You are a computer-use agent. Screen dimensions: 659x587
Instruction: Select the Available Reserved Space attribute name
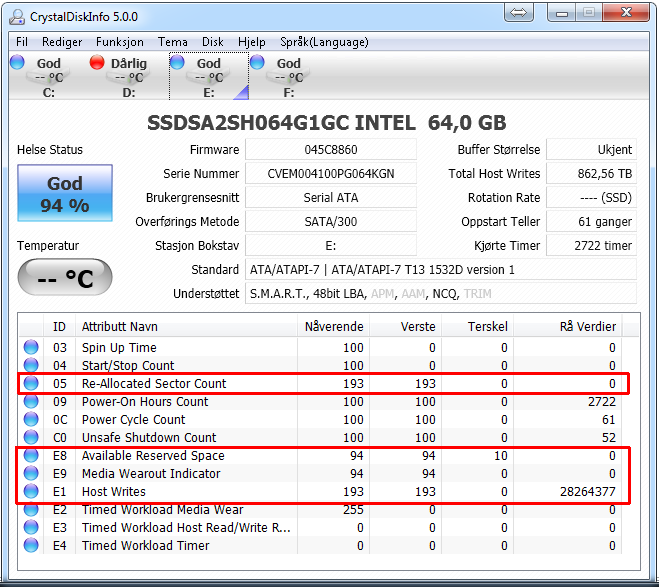coord(153,456)
